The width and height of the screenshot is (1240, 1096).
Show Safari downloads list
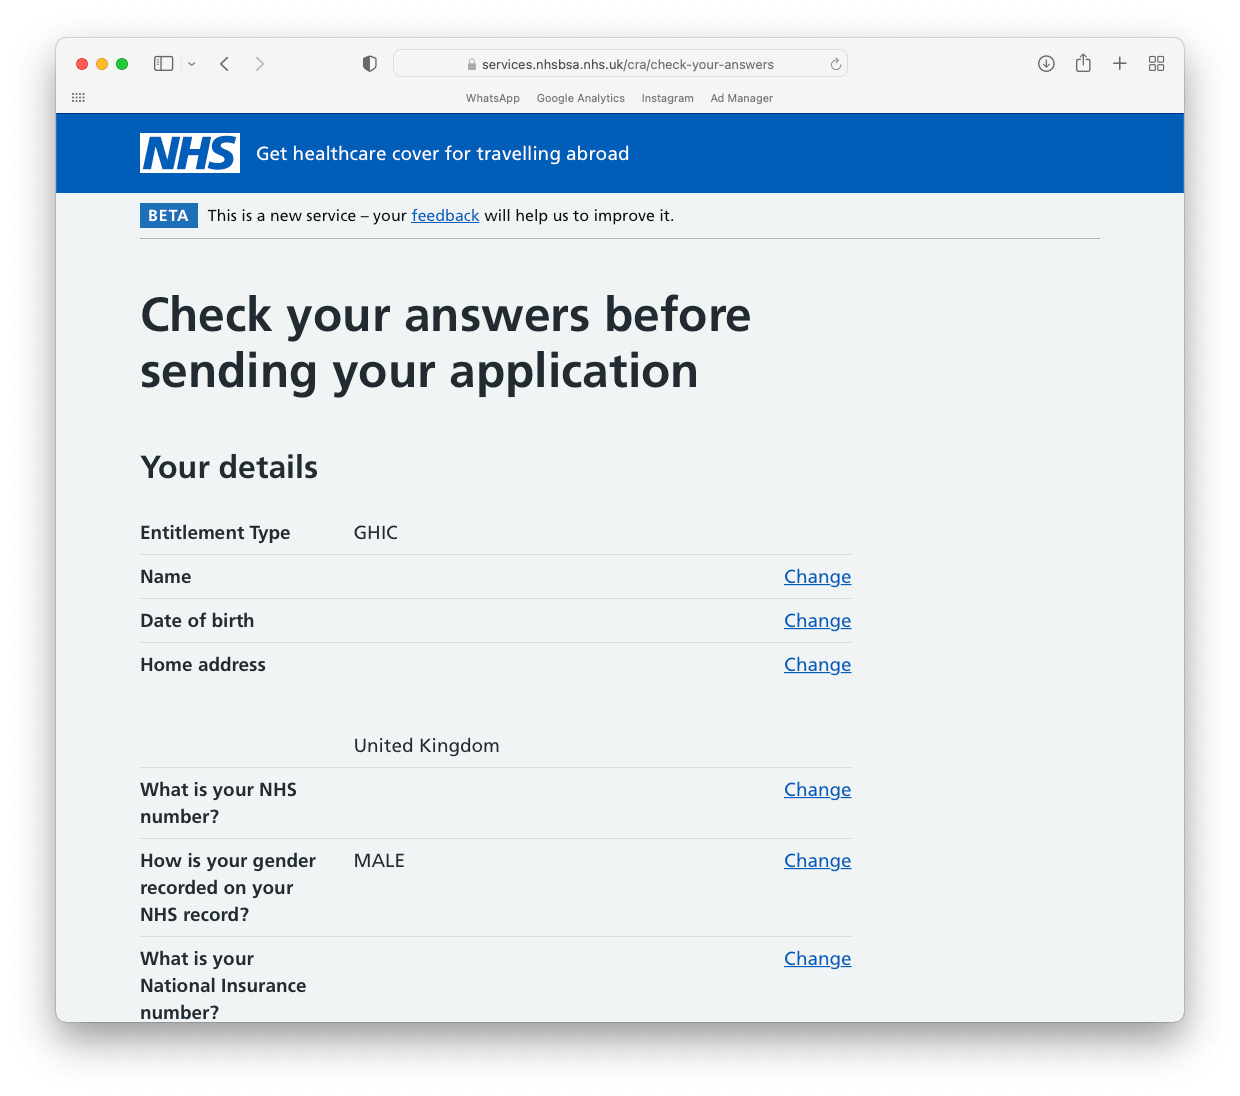click(x=1046, y=64)
